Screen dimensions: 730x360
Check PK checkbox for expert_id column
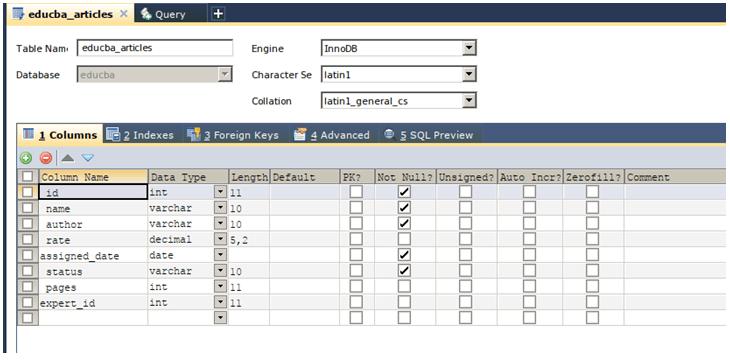point(356,303)
